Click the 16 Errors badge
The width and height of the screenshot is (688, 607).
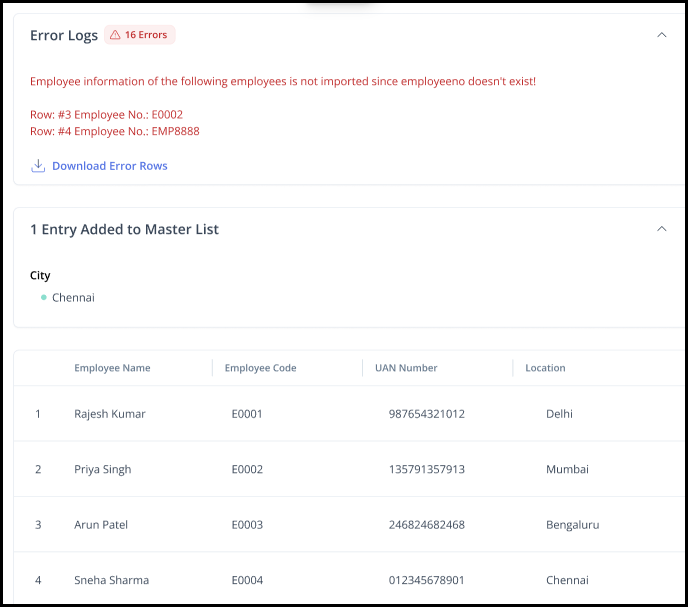[140, 35]
